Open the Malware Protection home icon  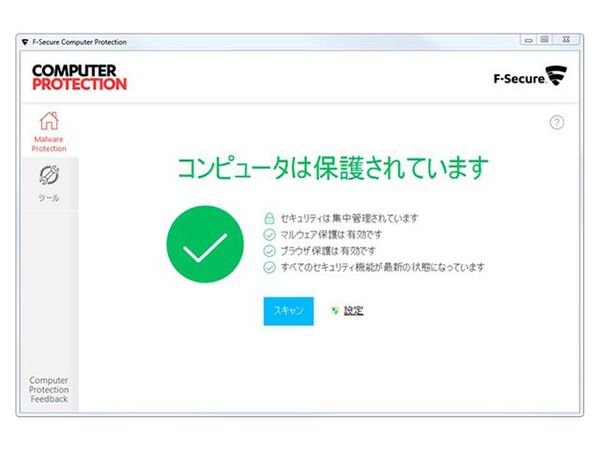point(49,121)
